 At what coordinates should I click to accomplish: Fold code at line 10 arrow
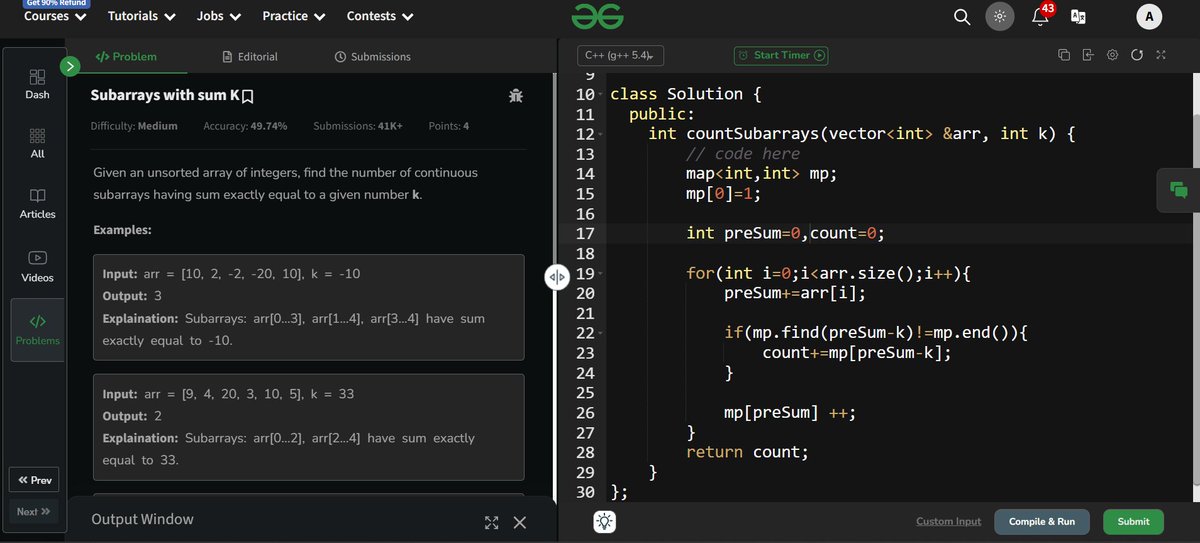(600, 95)
